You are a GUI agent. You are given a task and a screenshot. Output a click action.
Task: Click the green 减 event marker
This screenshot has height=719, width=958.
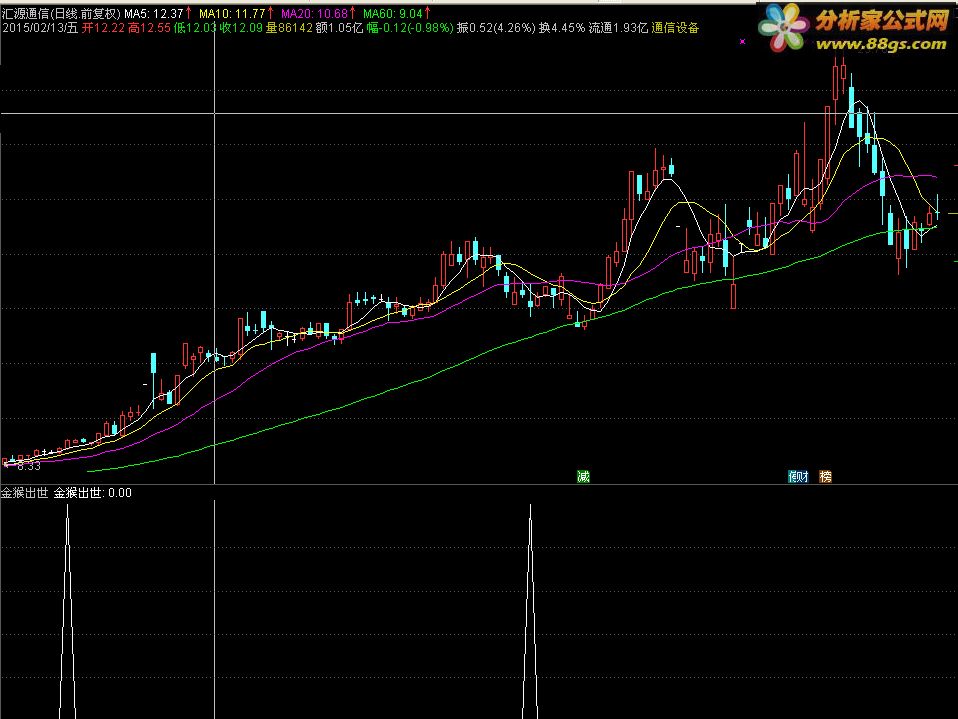click(x=583, y=476)
